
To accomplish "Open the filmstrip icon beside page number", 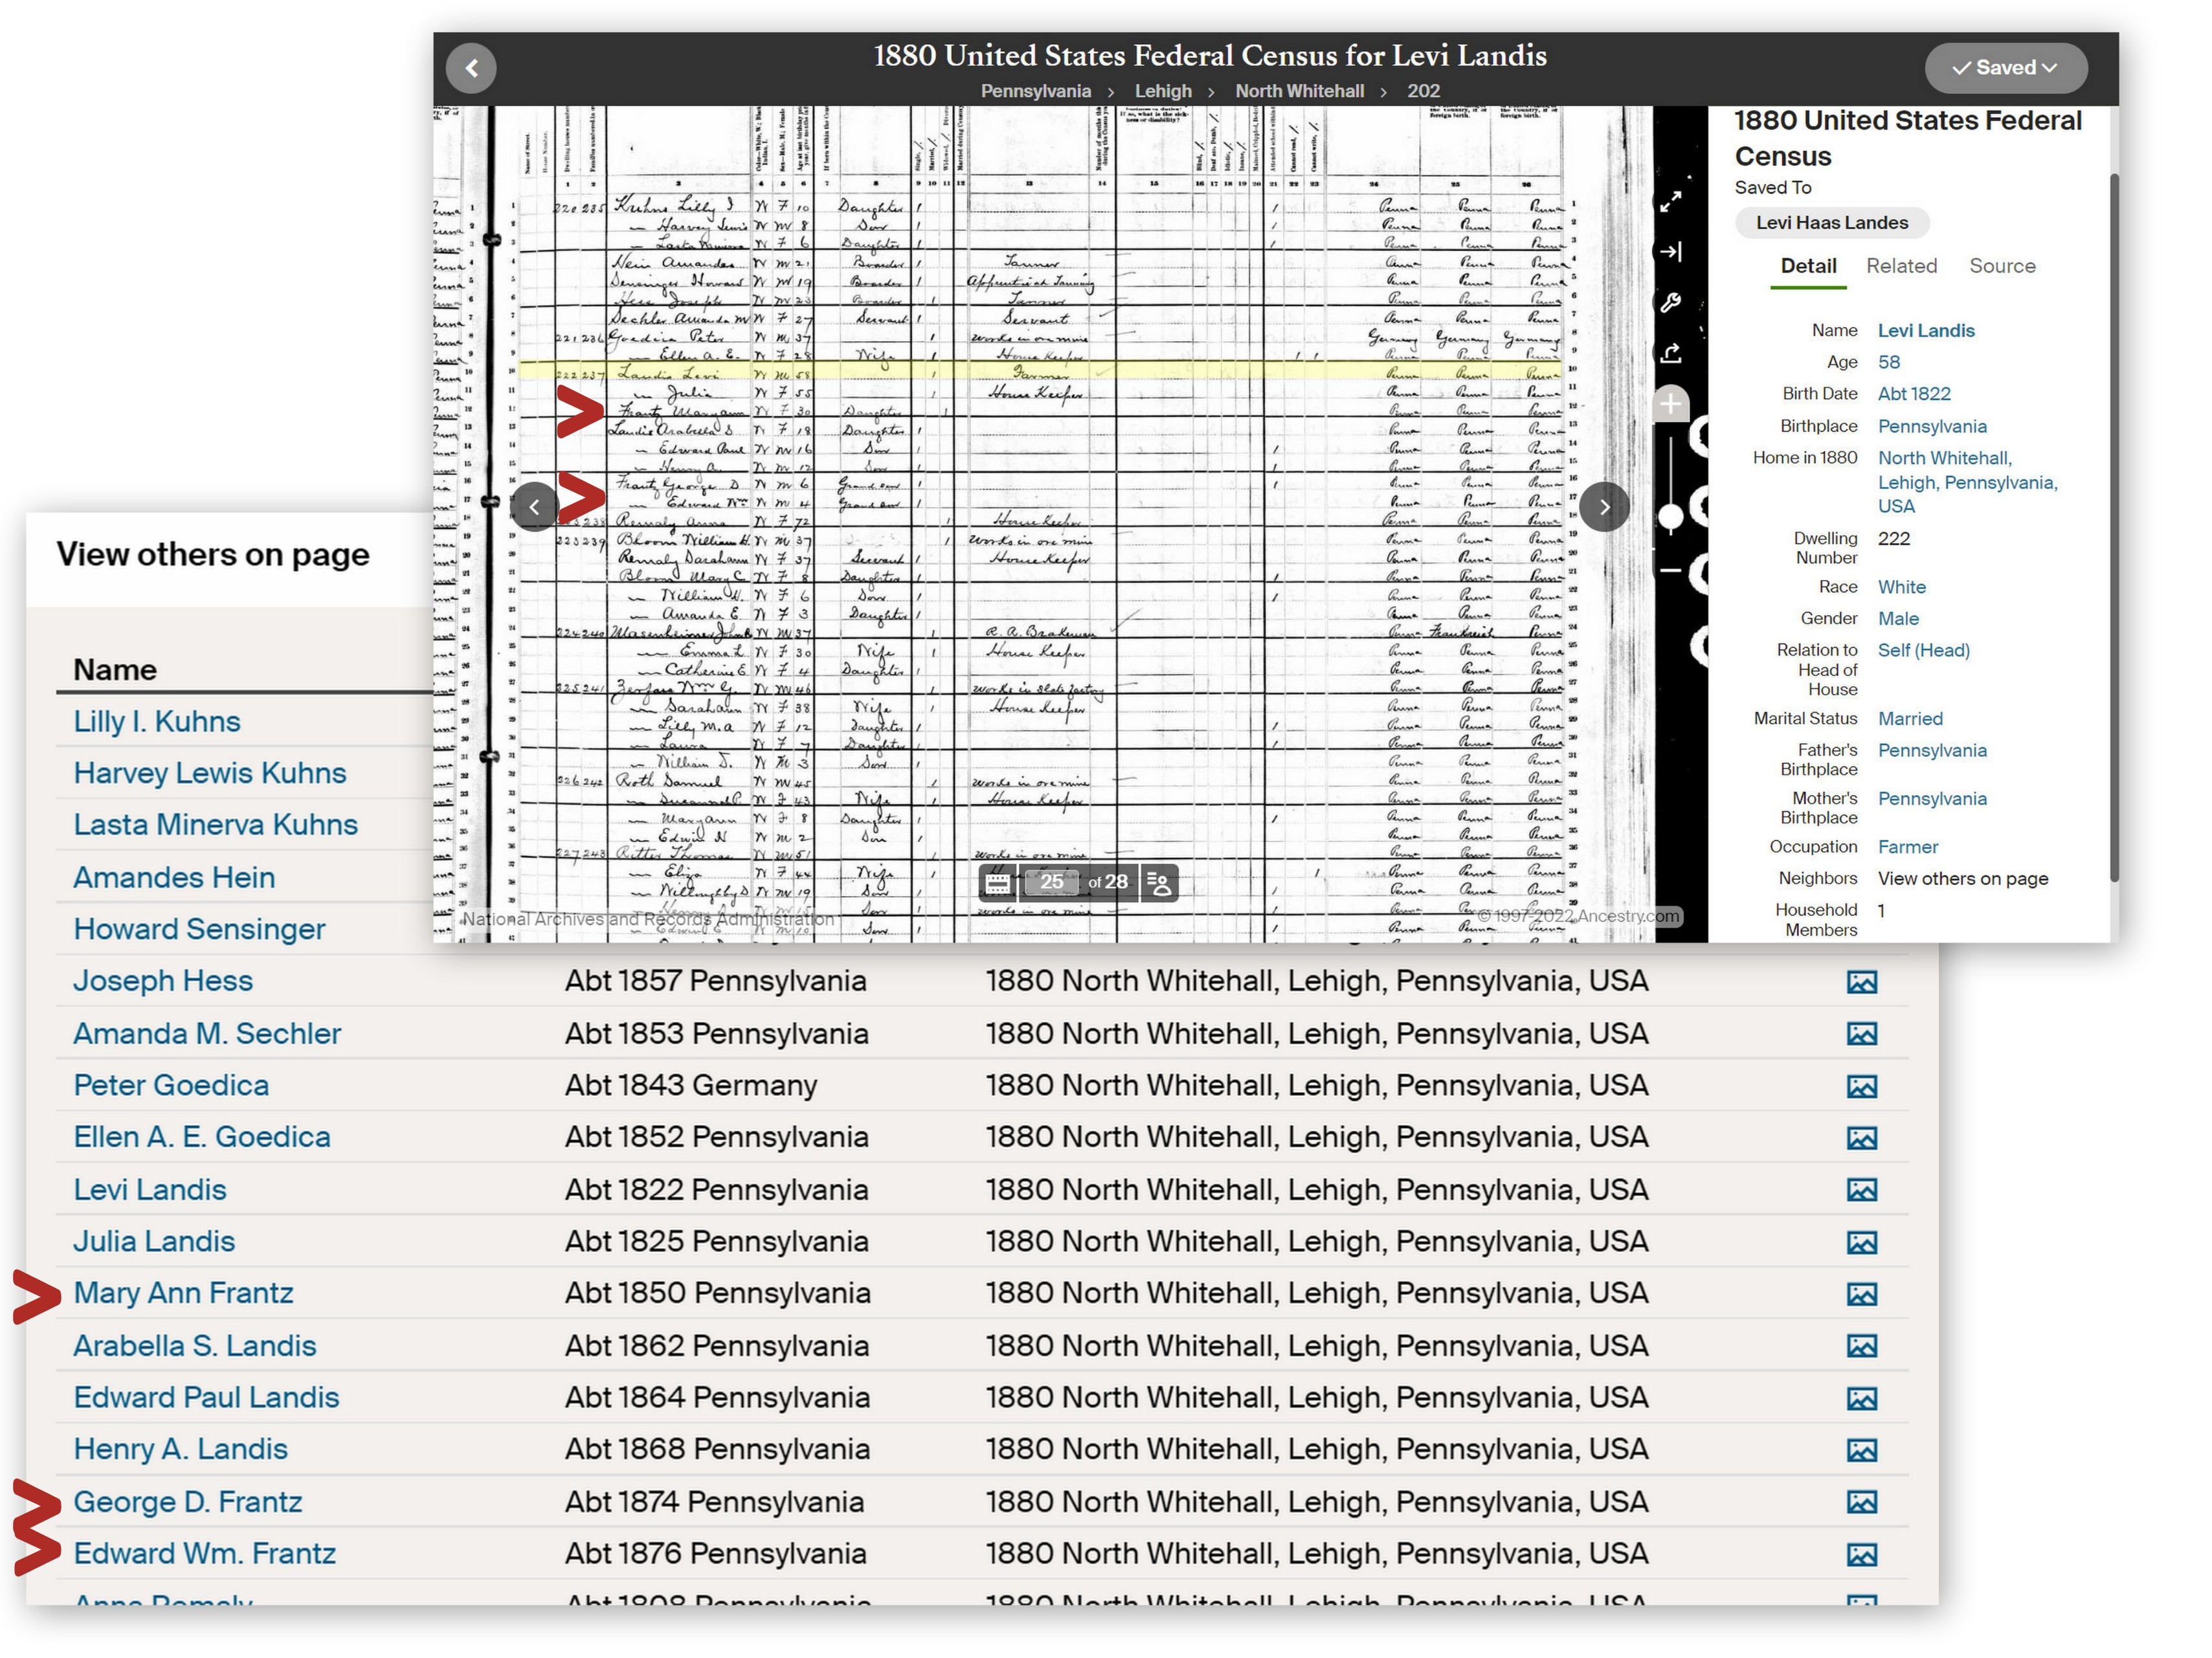I will [x=997, y=883].
